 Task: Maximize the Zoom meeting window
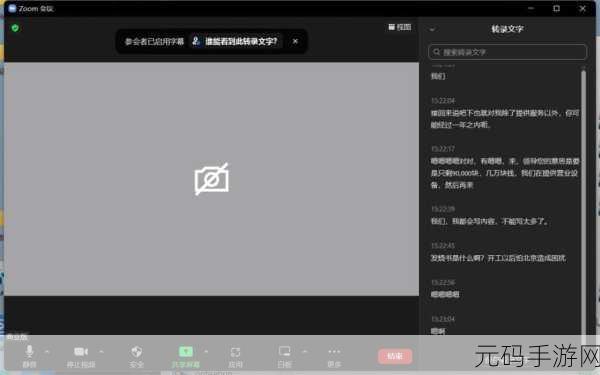[x=556, y=8]
